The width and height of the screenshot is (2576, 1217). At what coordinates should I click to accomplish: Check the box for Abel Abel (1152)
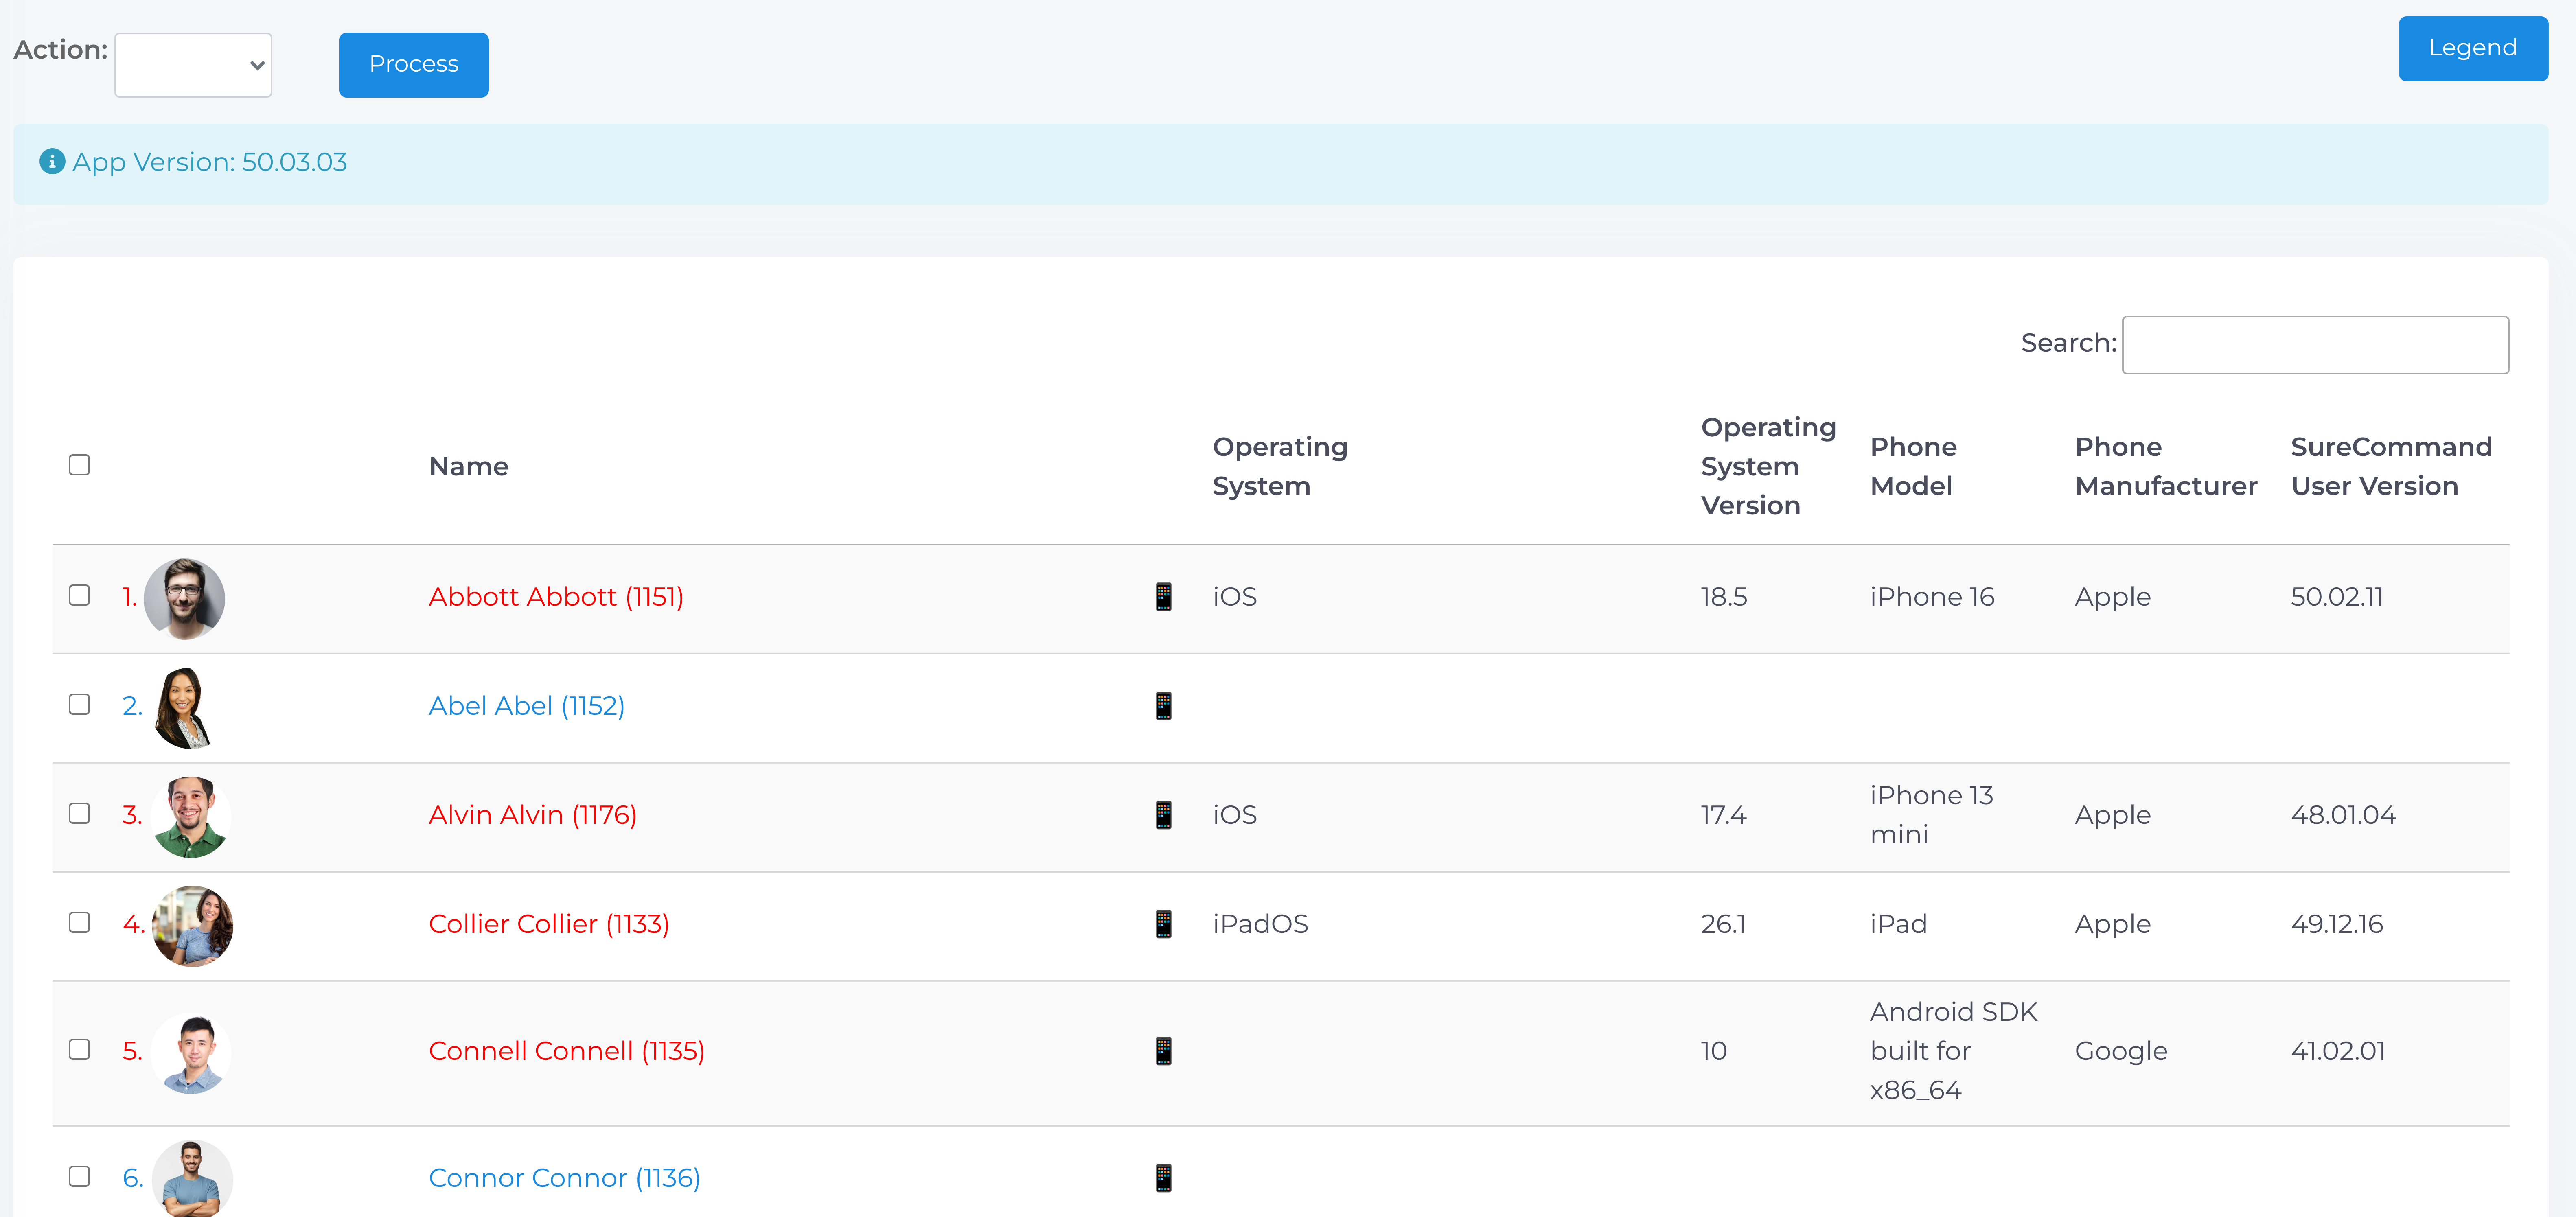[79, 704]
